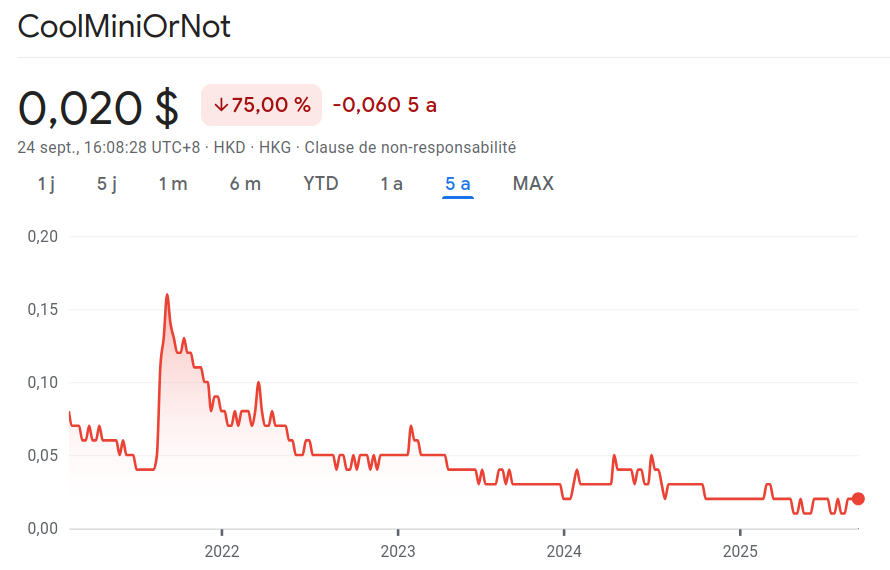Click the CoolMiniOrNot title
Image resolution: width=890 pixels, height=570 pixels.
pos(124,27)
